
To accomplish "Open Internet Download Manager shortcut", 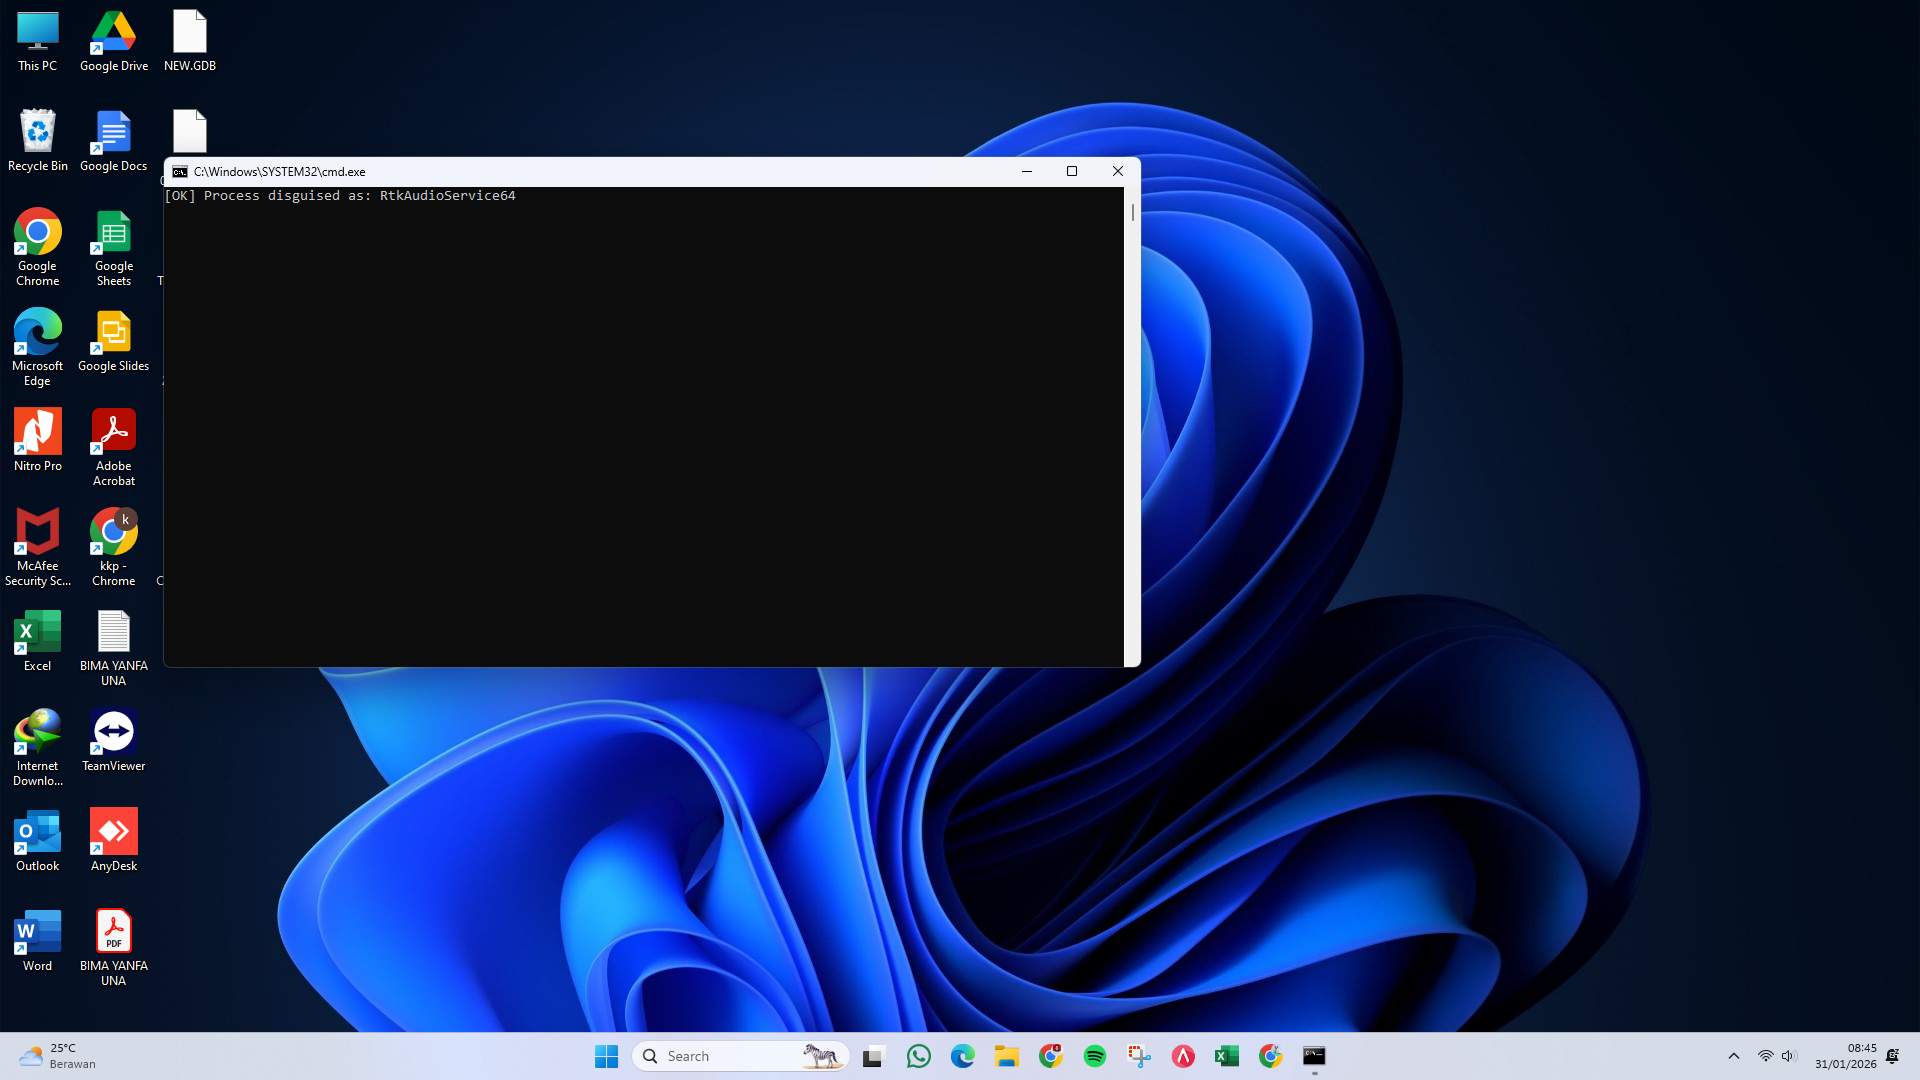I will coord(37,730).
